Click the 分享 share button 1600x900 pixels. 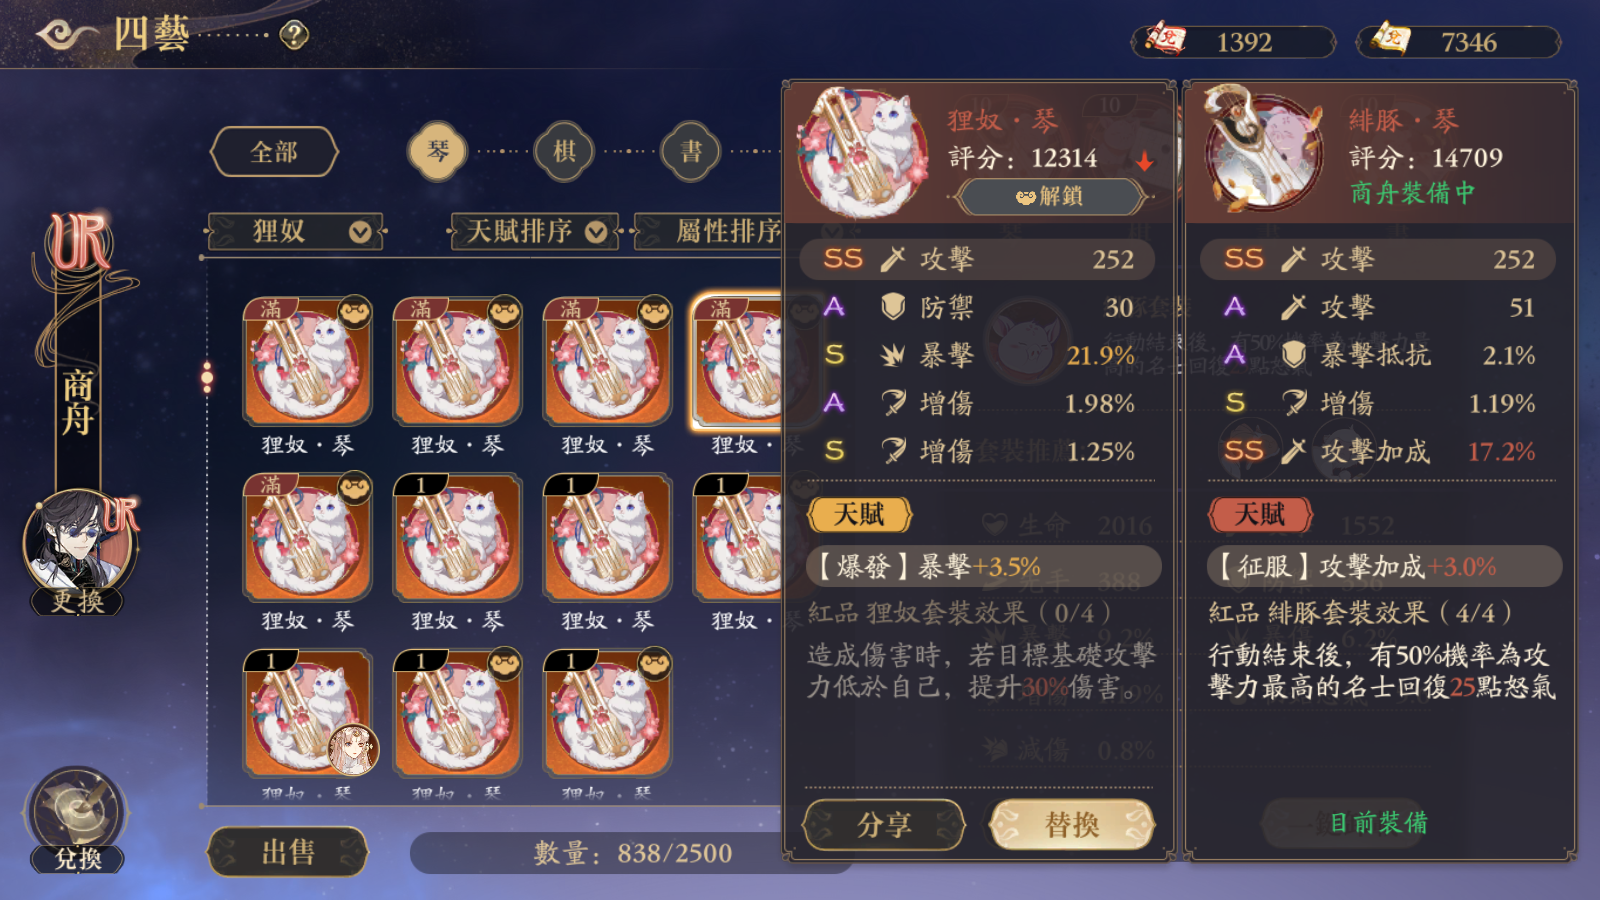(x=884, y=825)
